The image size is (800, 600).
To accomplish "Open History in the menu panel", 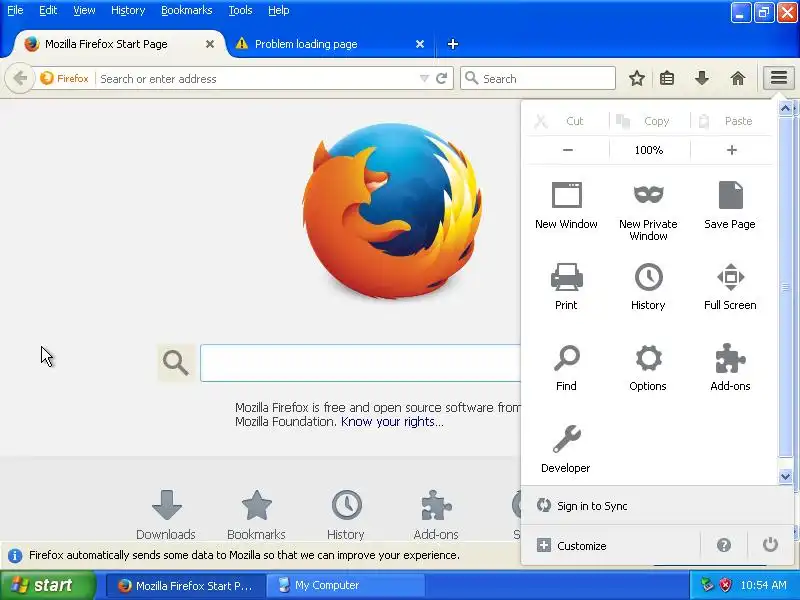I will (648, 287).
